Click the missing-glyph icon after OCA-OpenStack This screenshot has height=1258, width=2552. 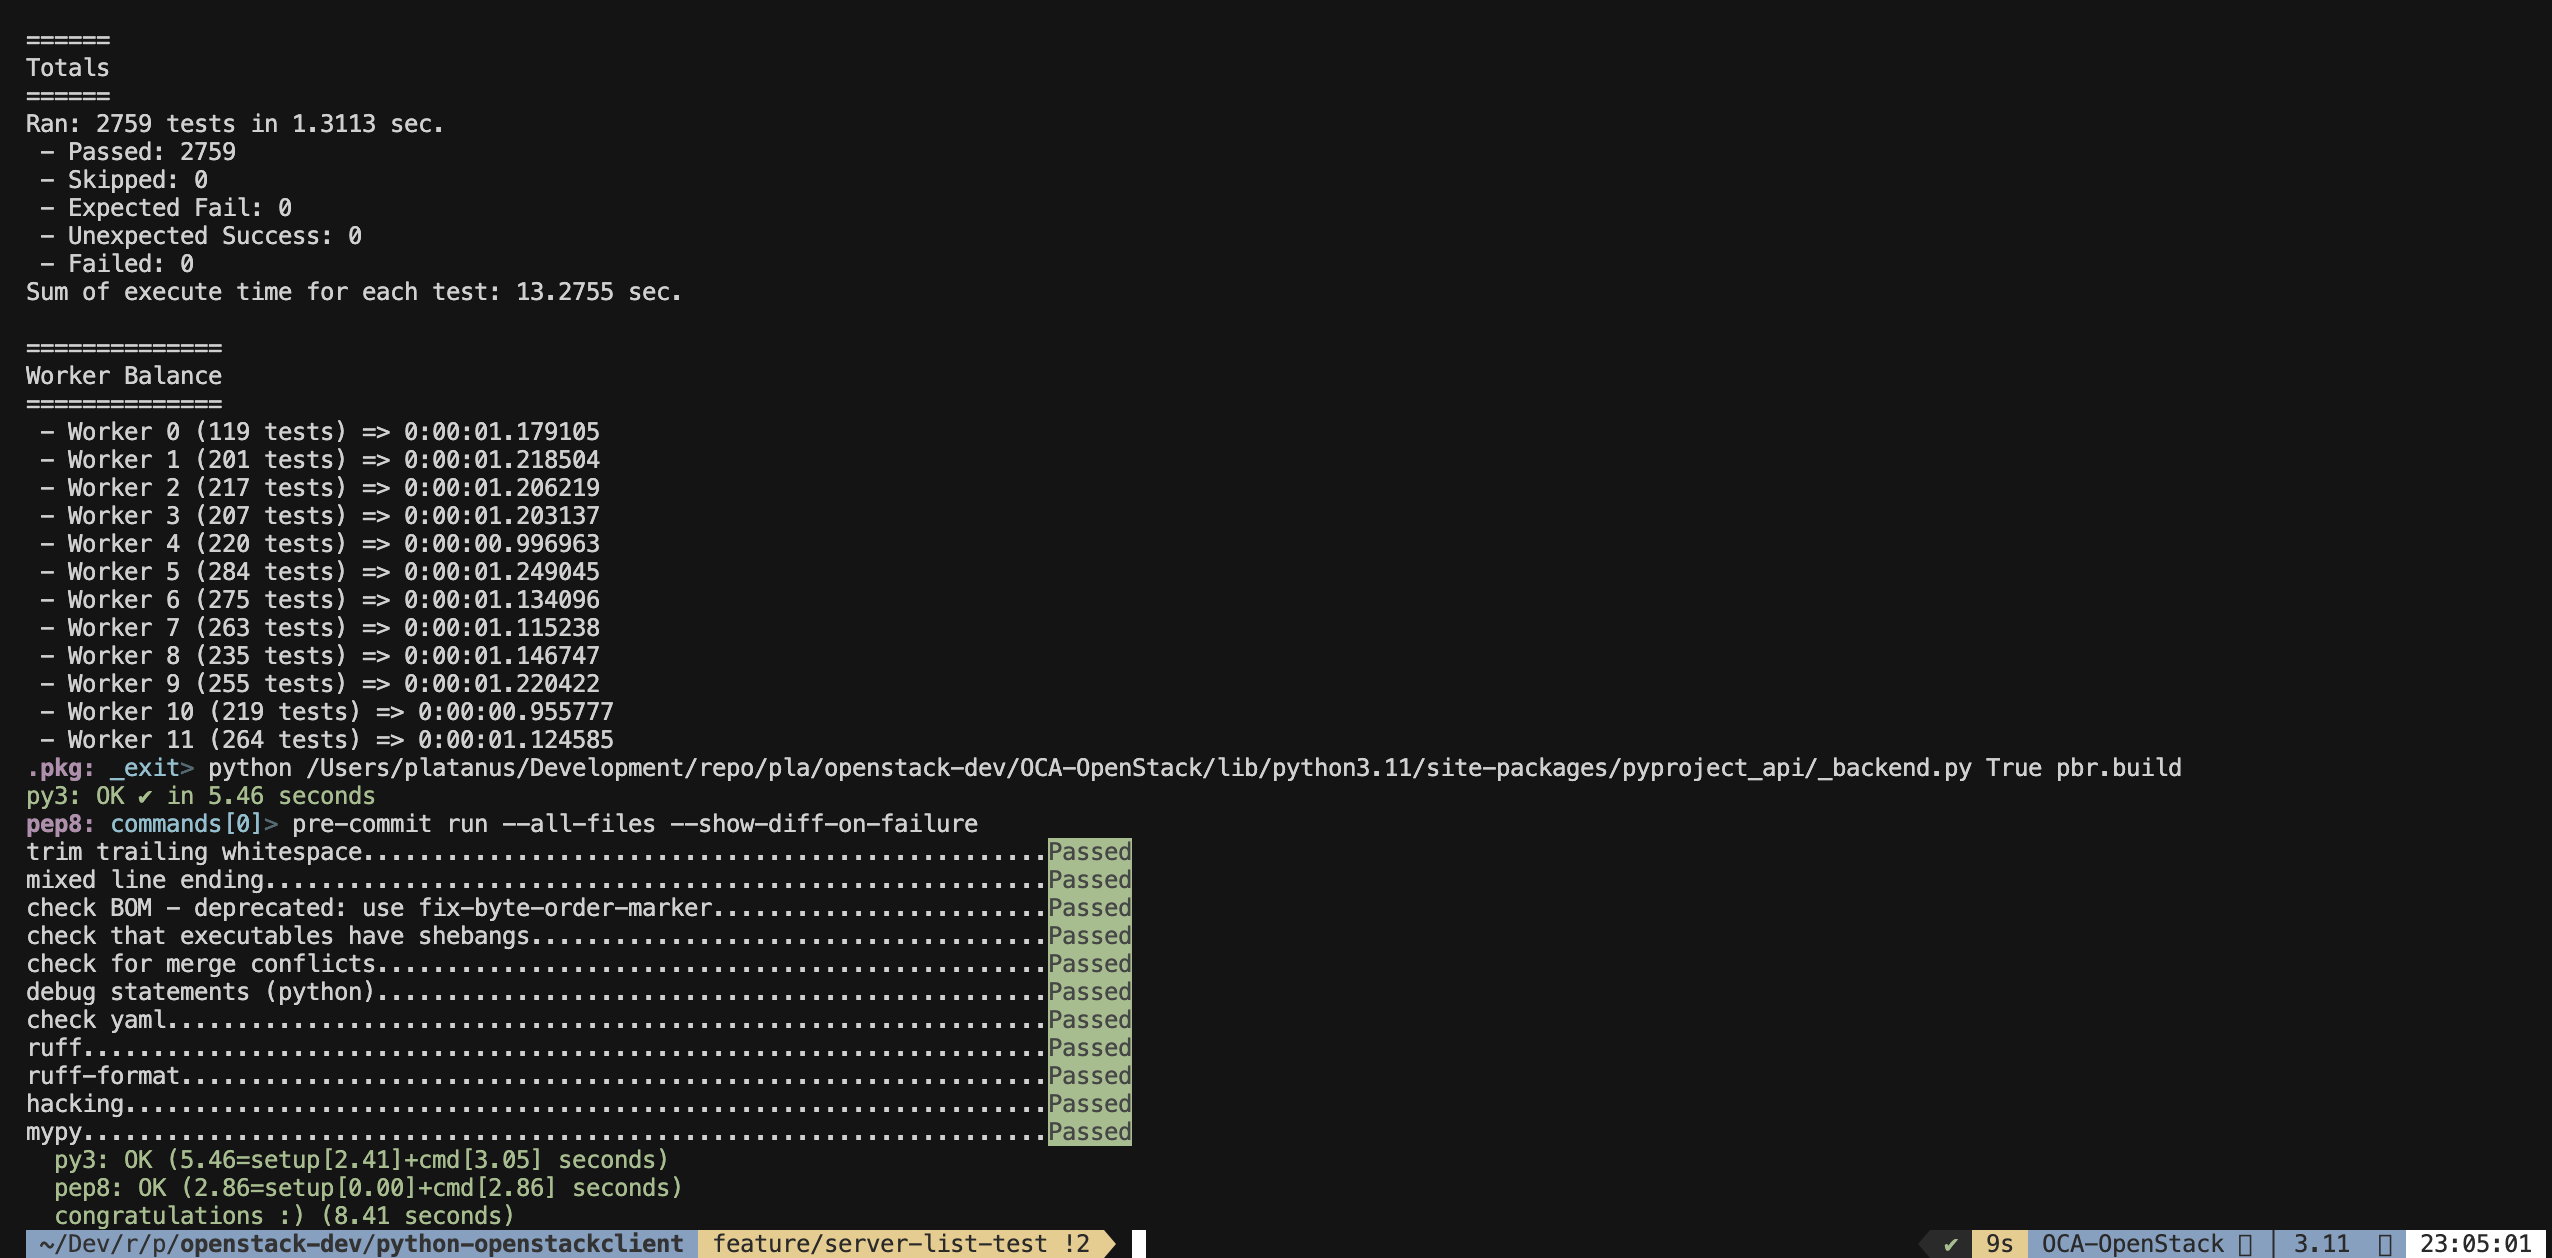2245,1244
